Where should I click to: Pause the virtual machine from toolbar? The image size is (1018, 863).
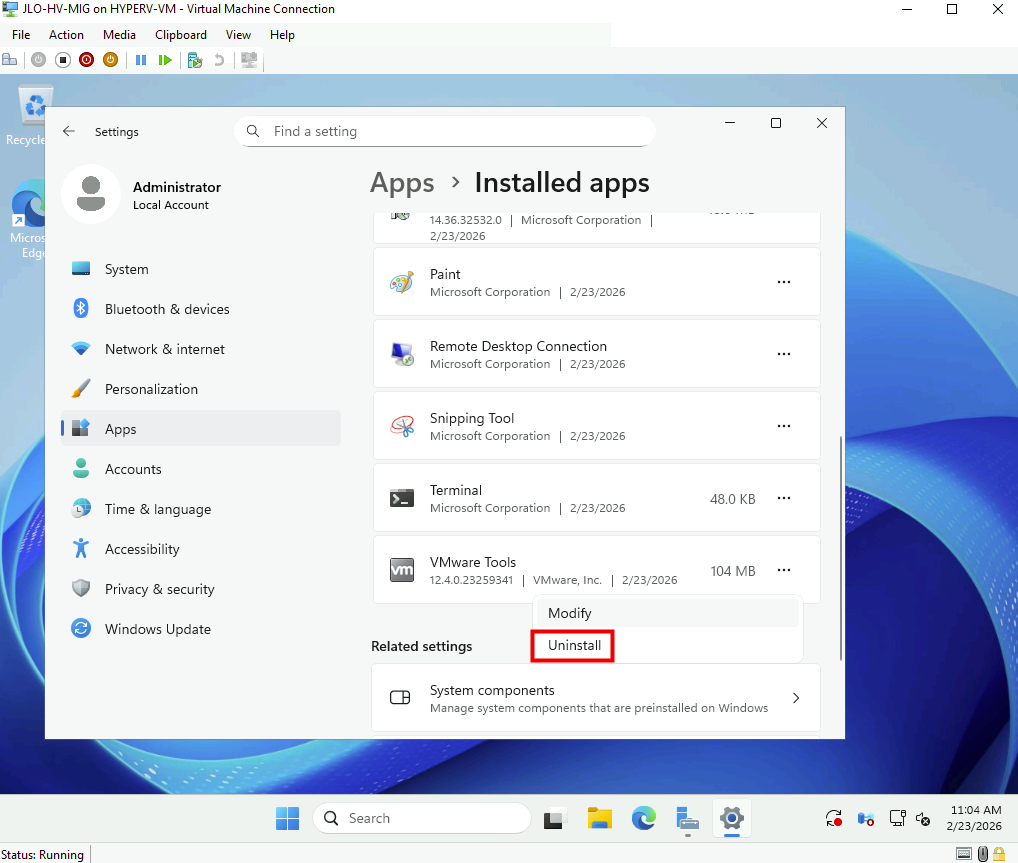coord(141,60)
